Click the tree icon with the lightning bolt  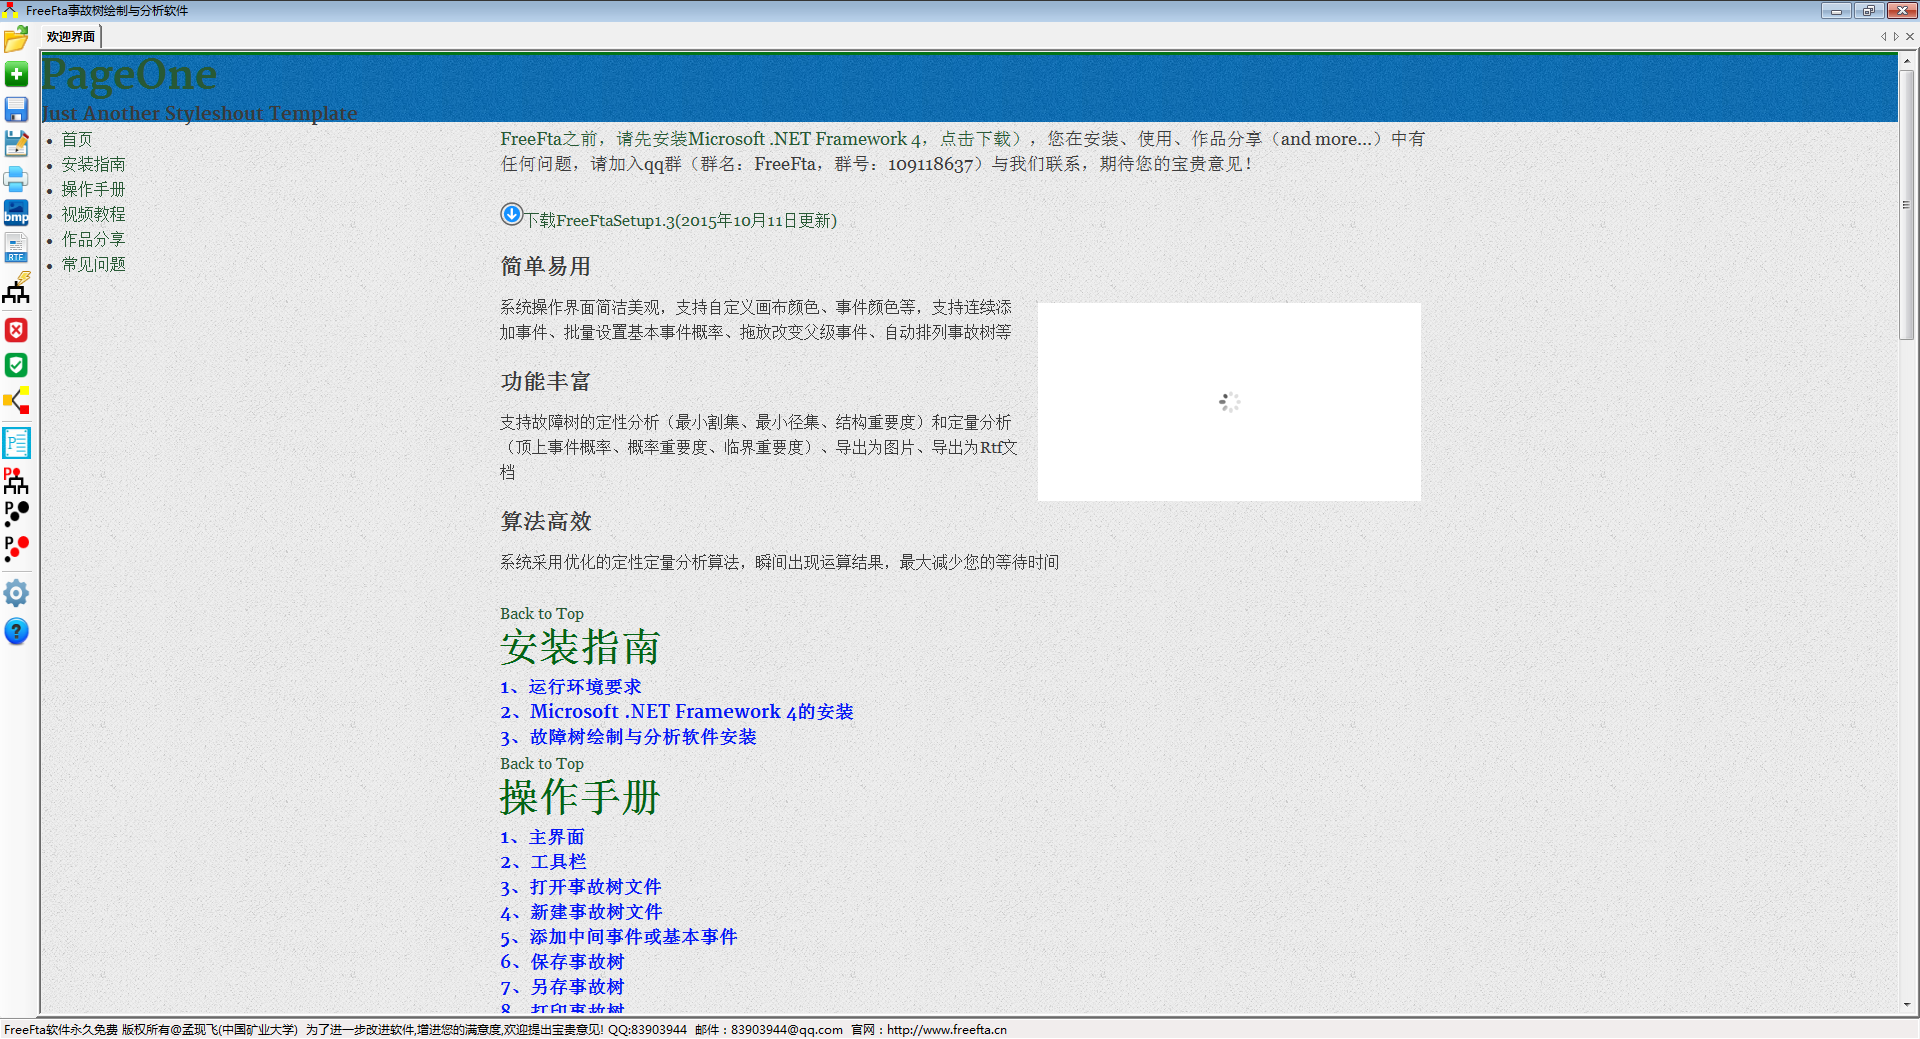(16, 288)
